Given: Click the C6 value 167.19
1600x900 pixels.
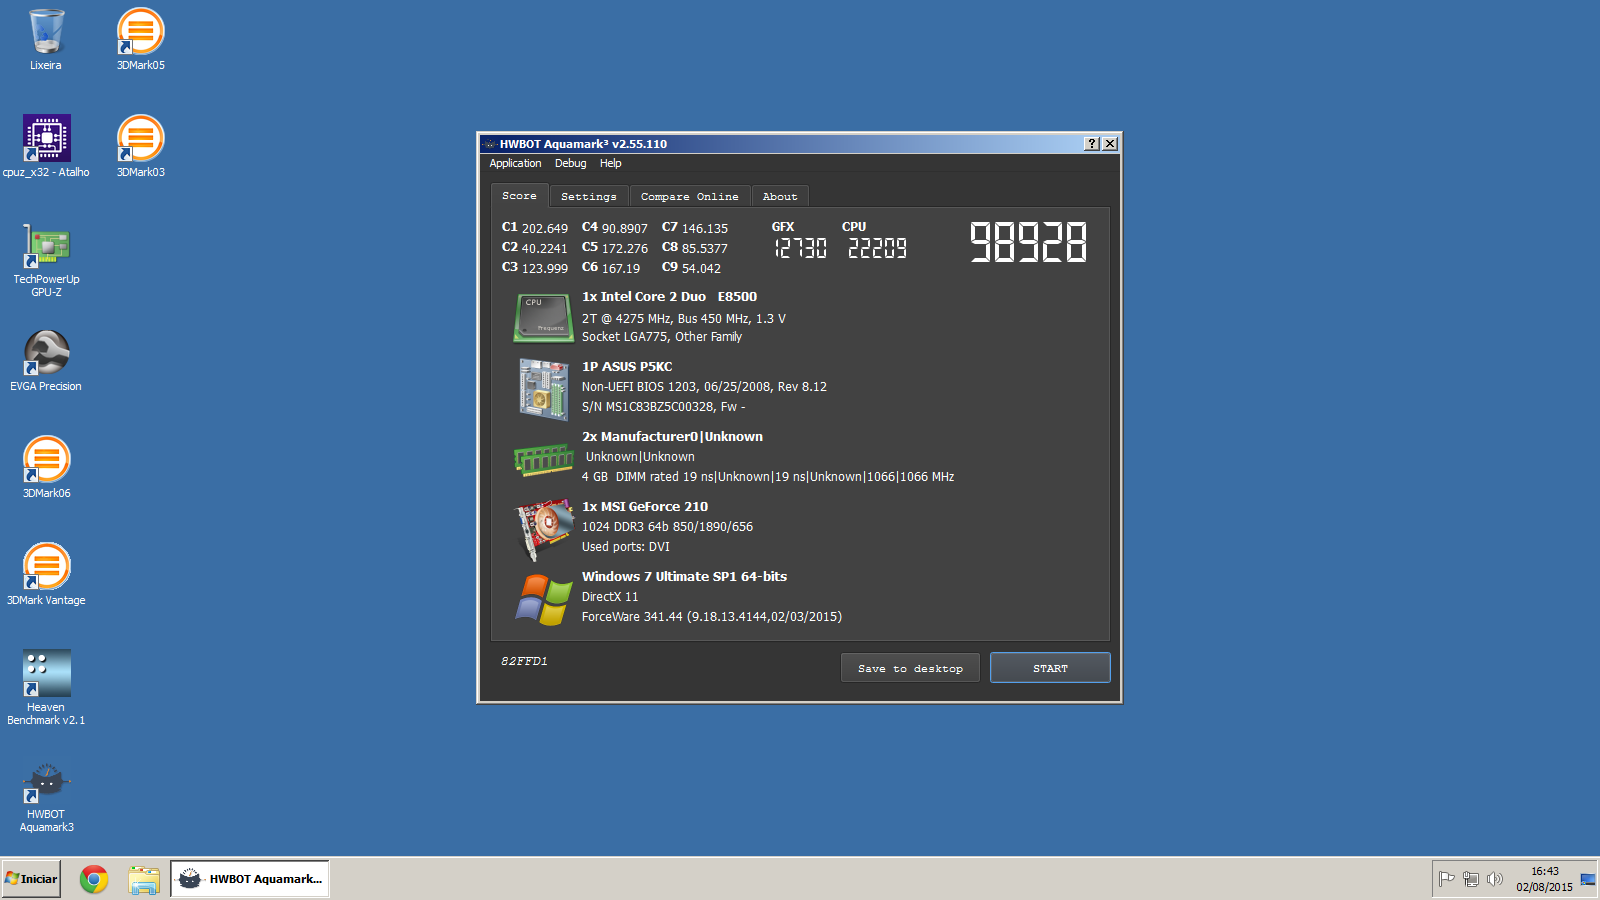Looking at the screenshot, I should point(621,268).
